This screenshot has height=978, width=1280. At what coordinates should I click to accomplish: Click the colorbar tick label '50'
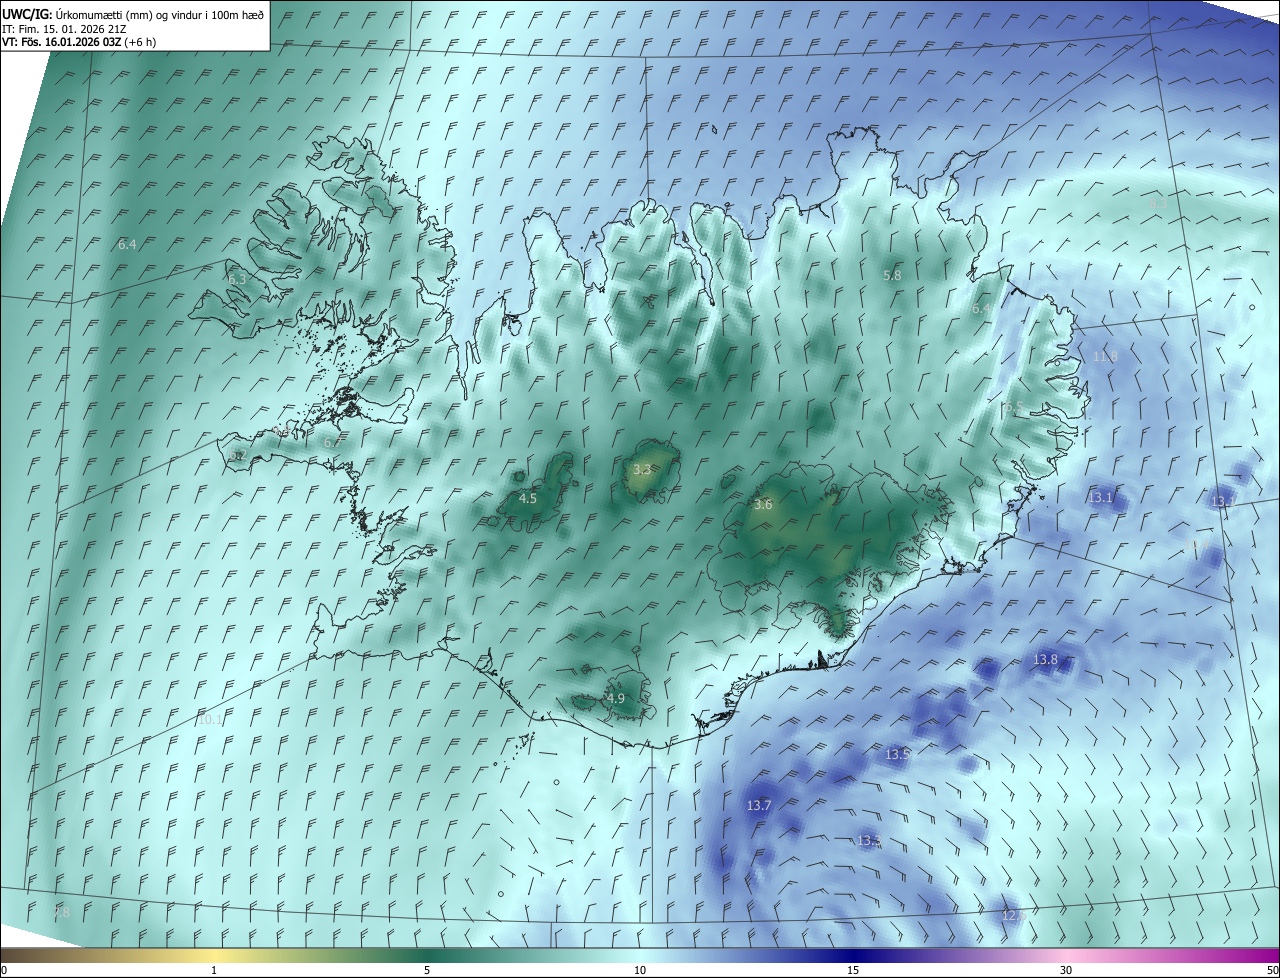click(x=1272, y=970)
